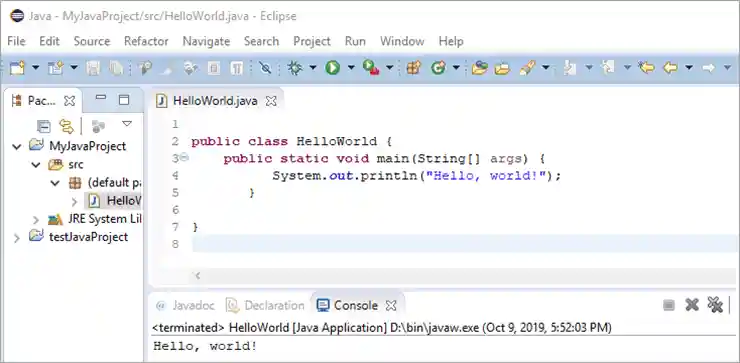Open the Window menu
Image resolution: width=740 pixels, height=363 pixels.
coord(402,42)
